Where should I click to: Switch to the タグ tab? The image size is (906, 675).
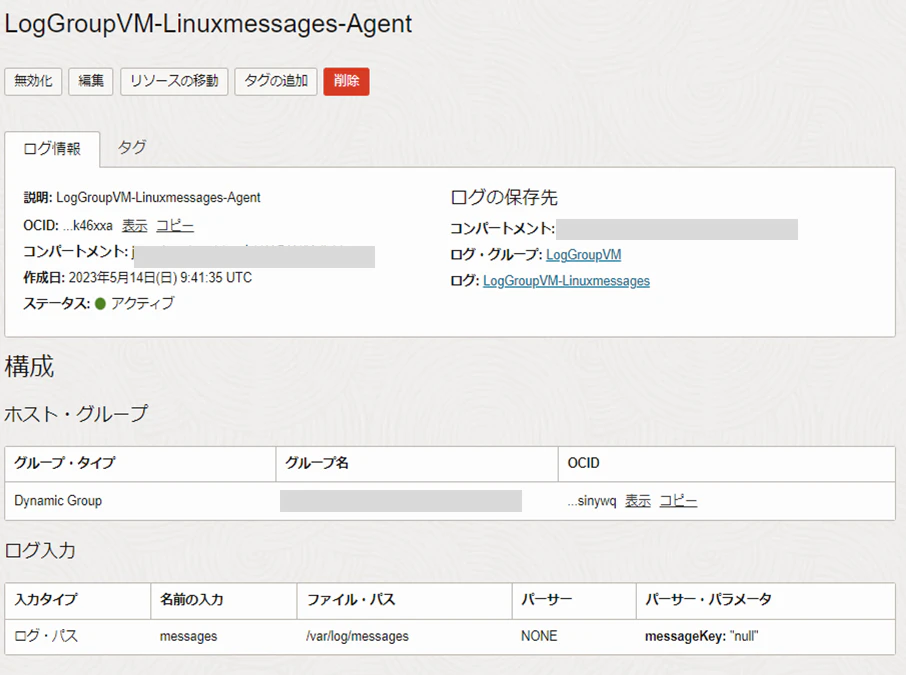point(132,148)
